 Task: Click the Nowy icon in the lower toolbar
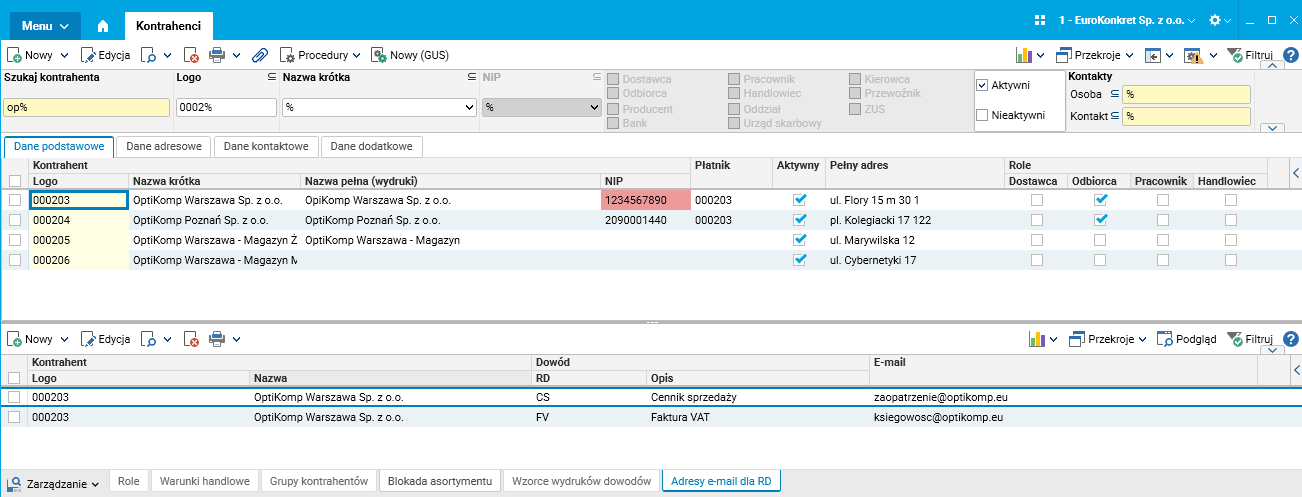click(15, 339)
